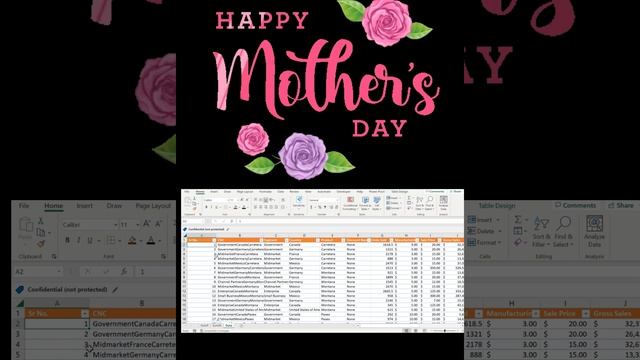This screenshot has height=360, width=640.
Task: Click MidmarketFranceCarrete cell in background sheet
Action: [133, 344]
